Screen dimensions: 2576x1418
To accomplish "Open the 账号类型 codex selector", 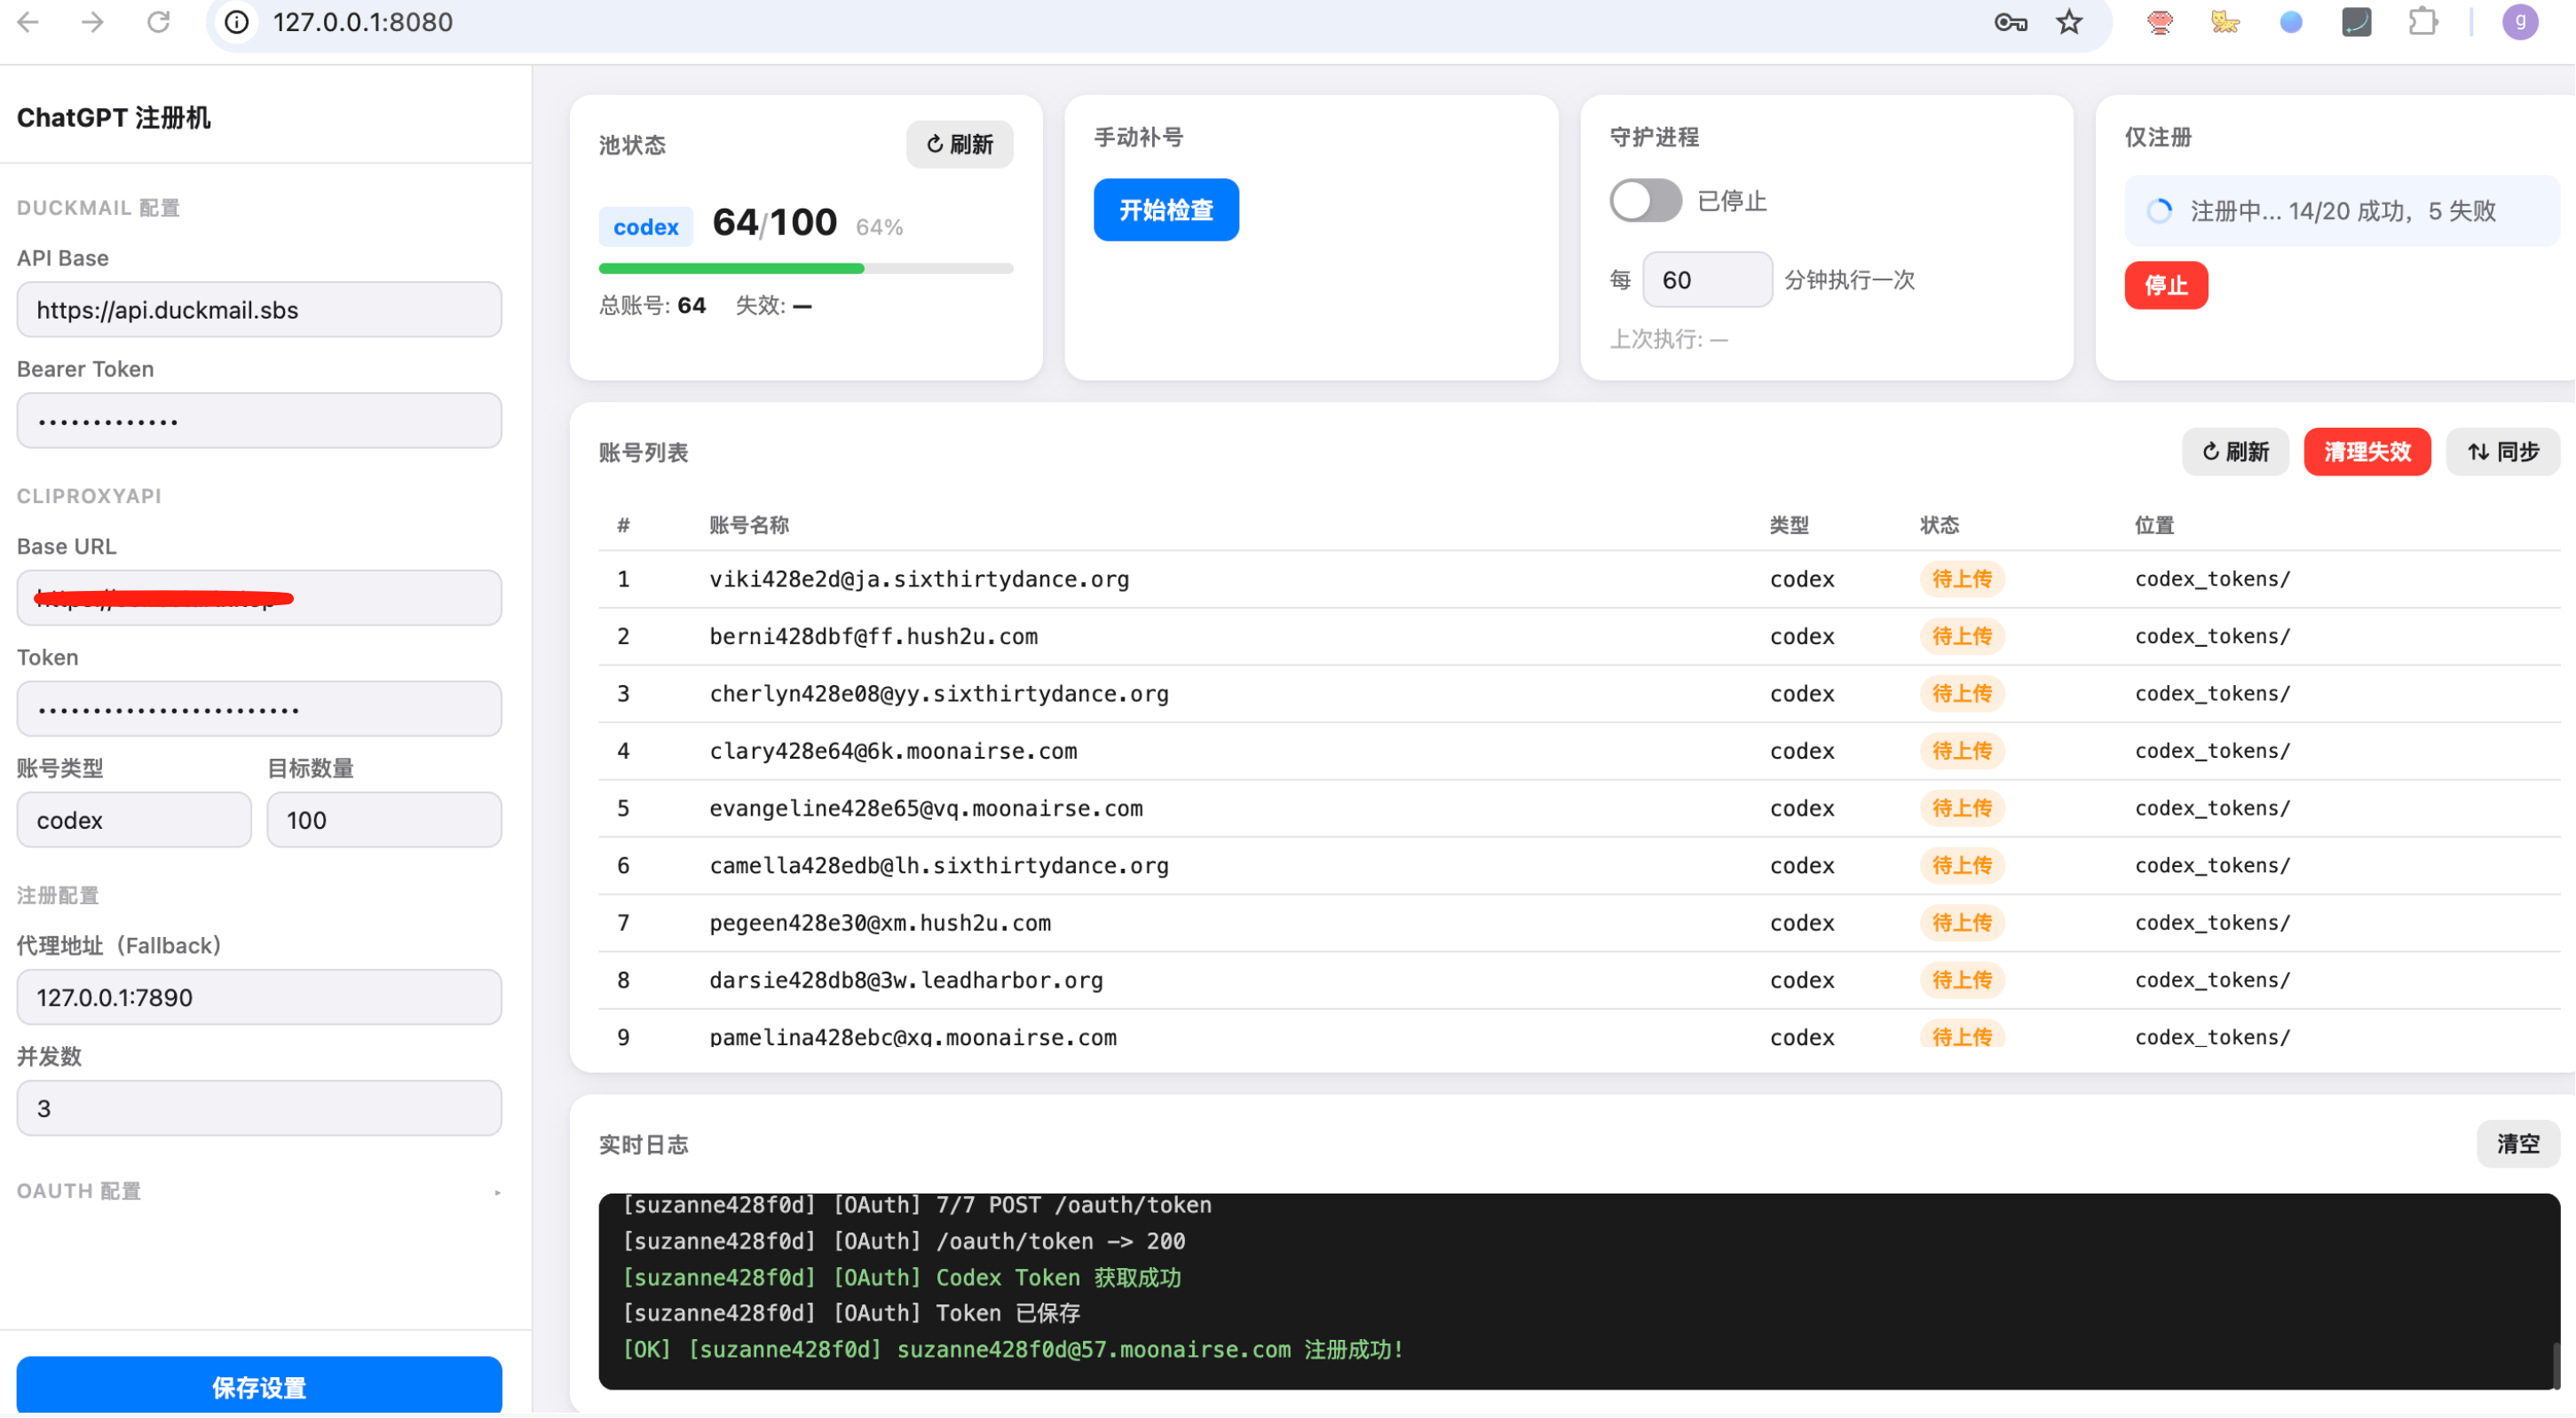I will (x=134, y=820).
